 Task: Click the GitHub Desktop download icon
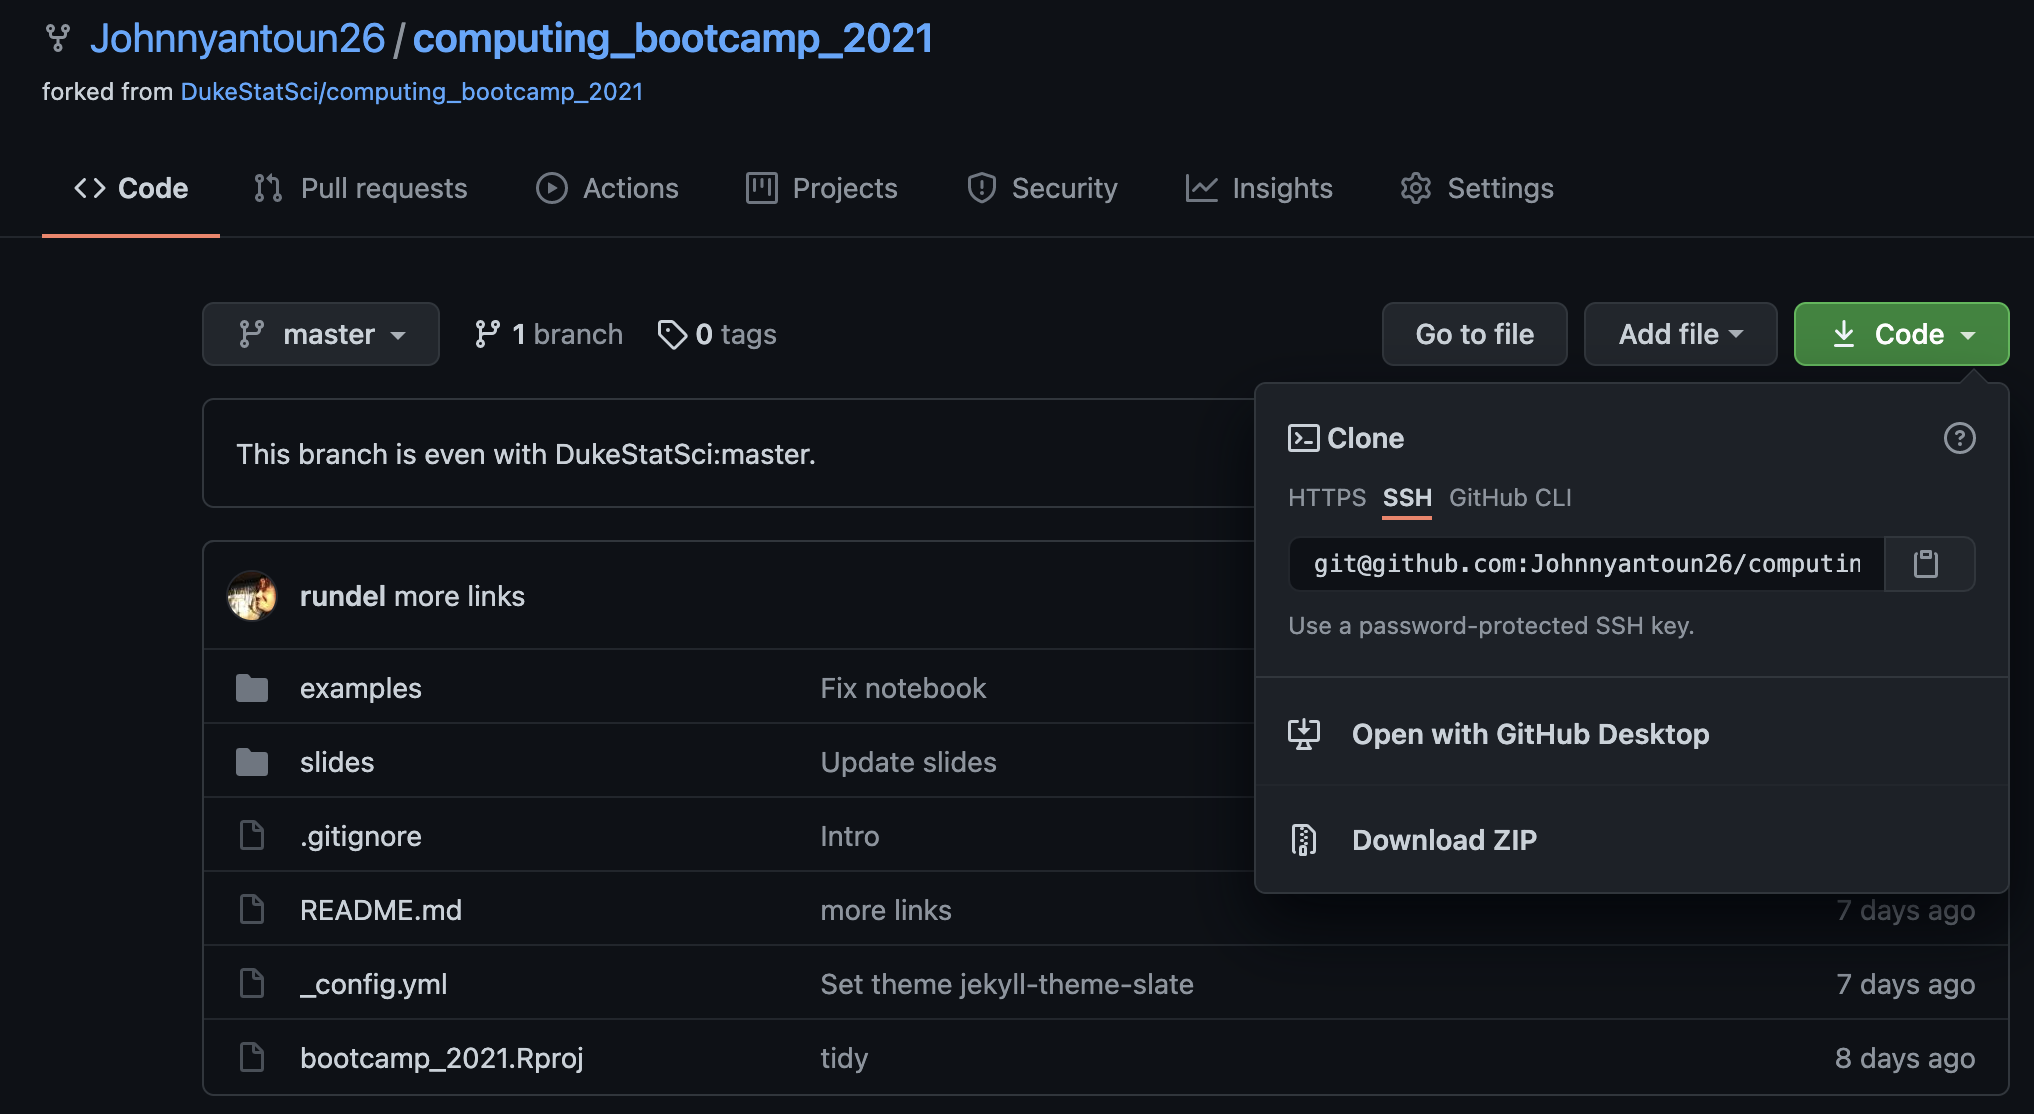tap(1304, 734)
